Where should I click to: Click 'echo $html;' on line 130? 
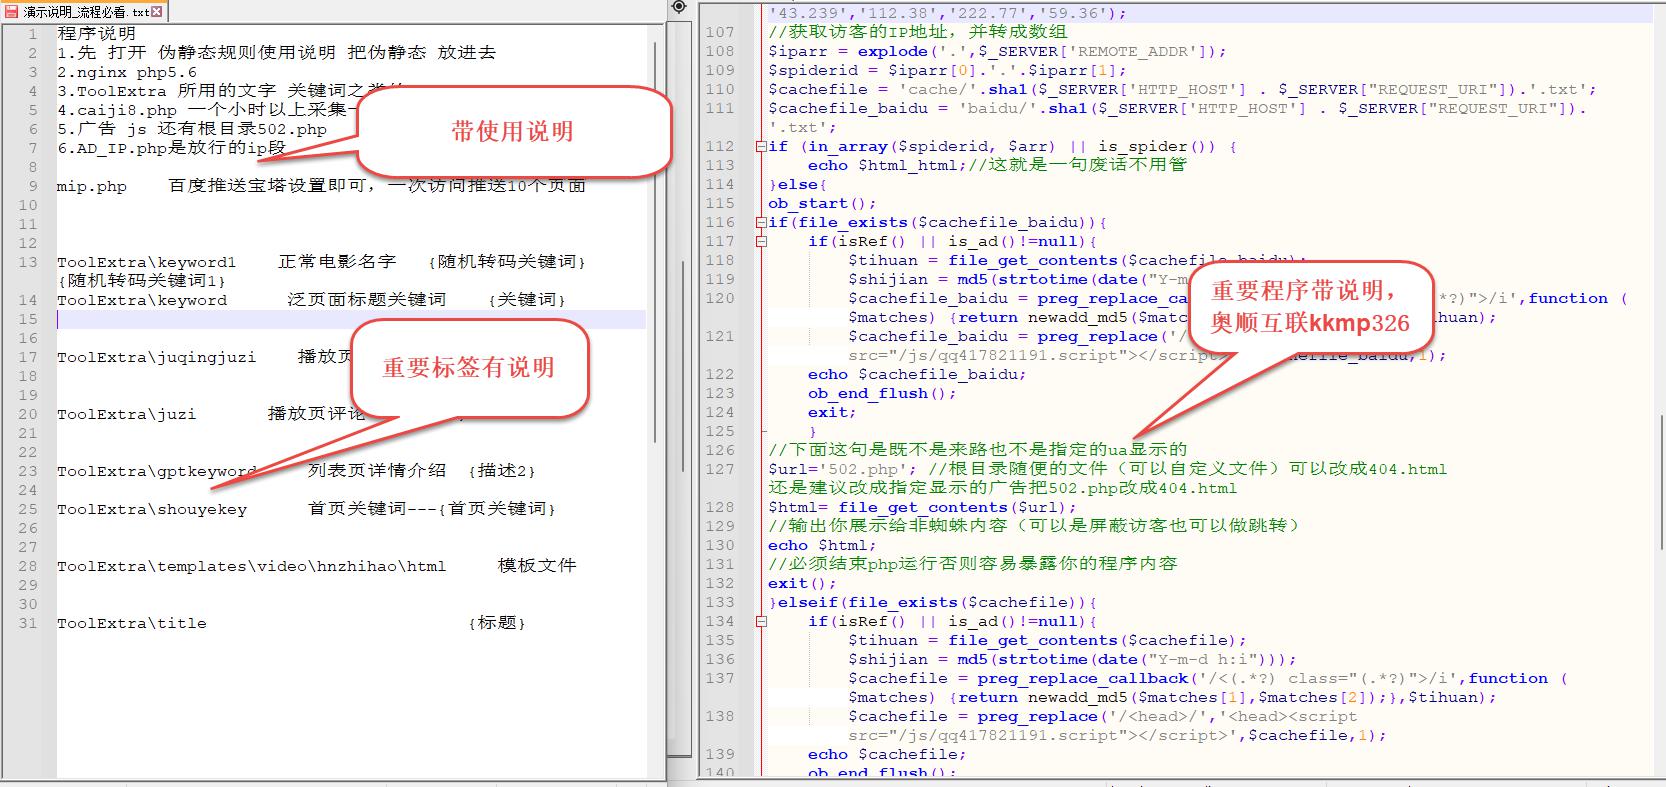(x=822, y=545)
